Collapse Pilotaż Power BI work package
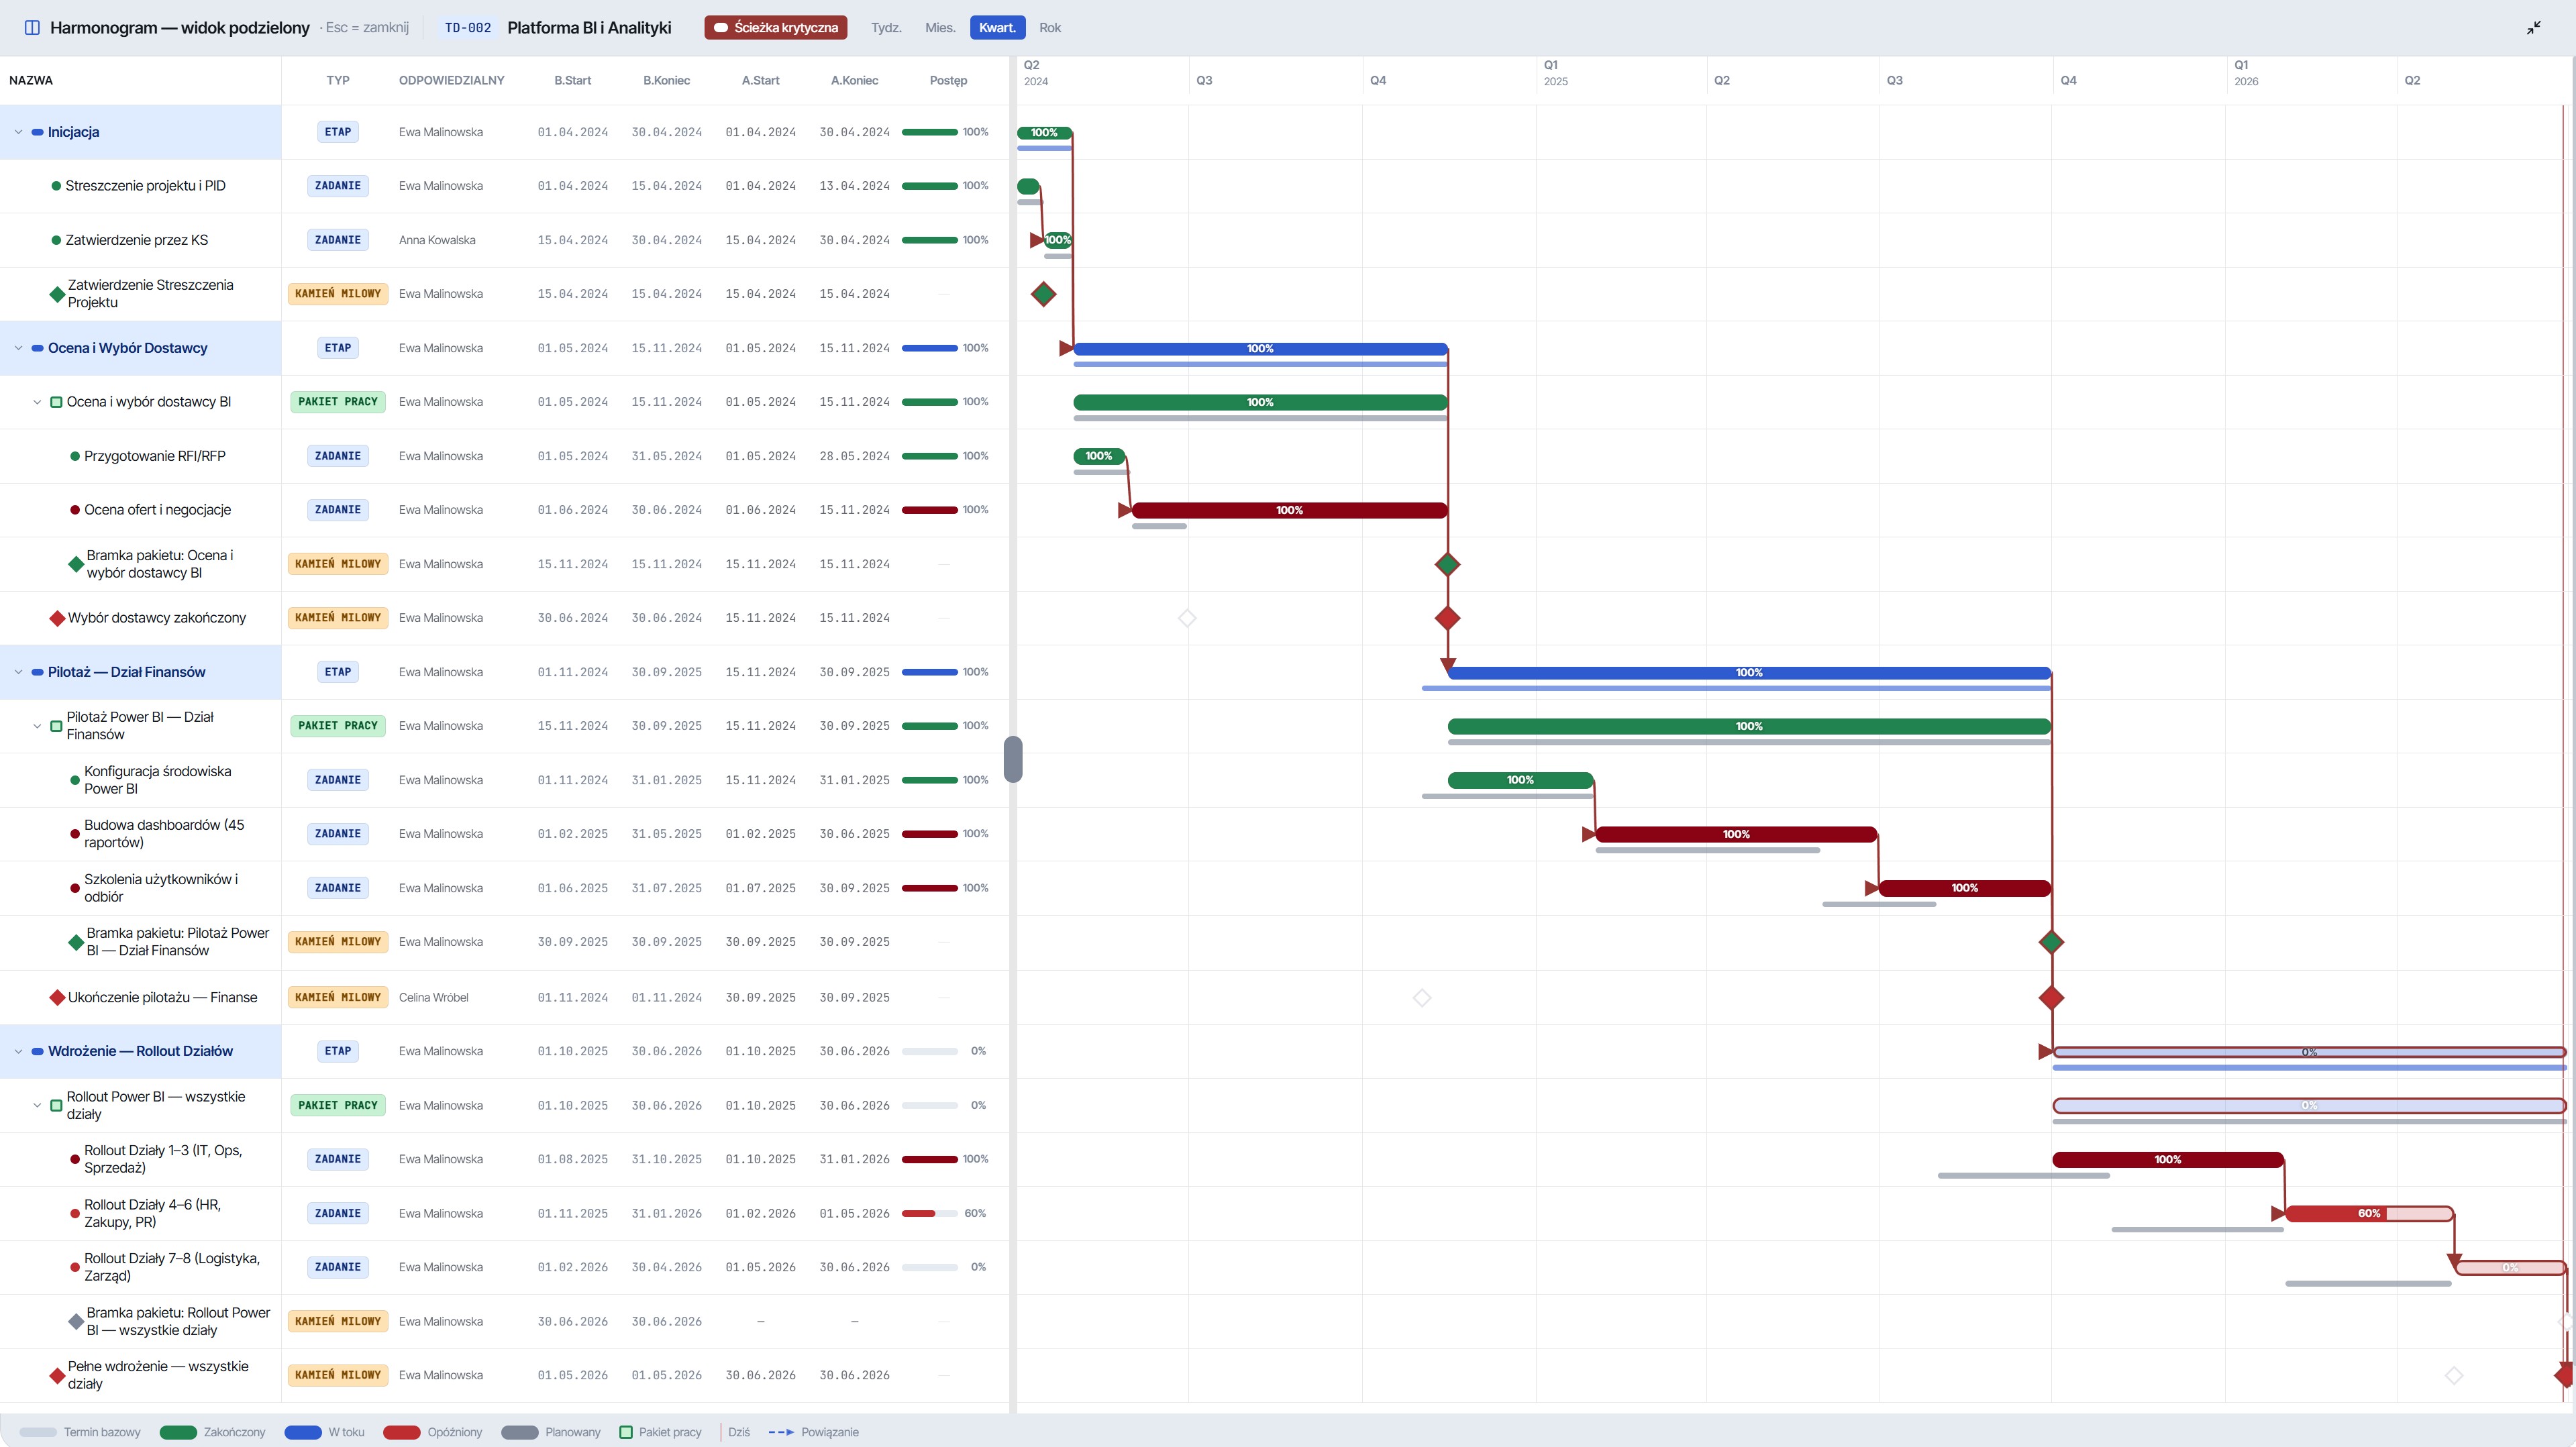2576x1447 pixels. (x=37, y=726)
